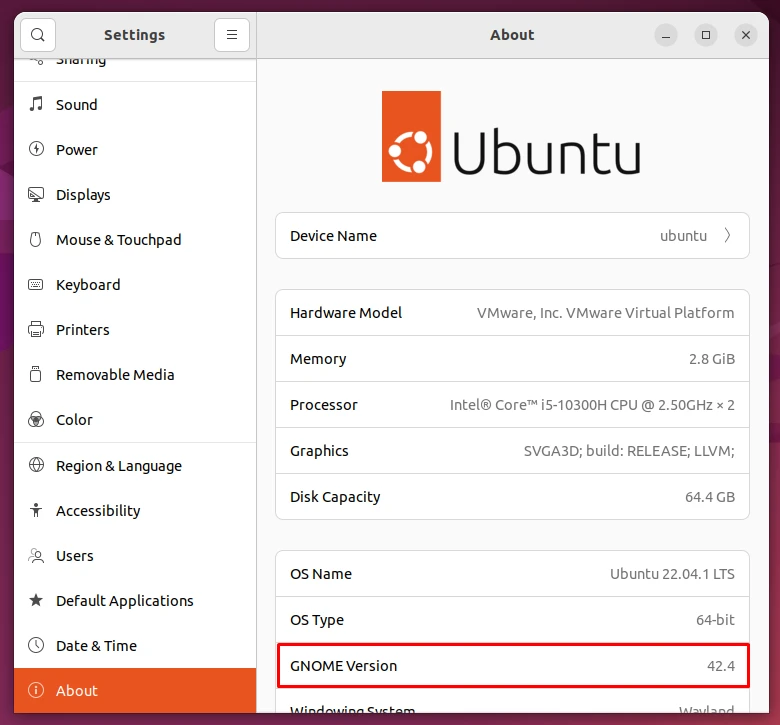The height and width of the screenshot is (725, 780).
Task: Click the Date & Time clock icon
Action: pyautogui.click(x=36, y=645)
